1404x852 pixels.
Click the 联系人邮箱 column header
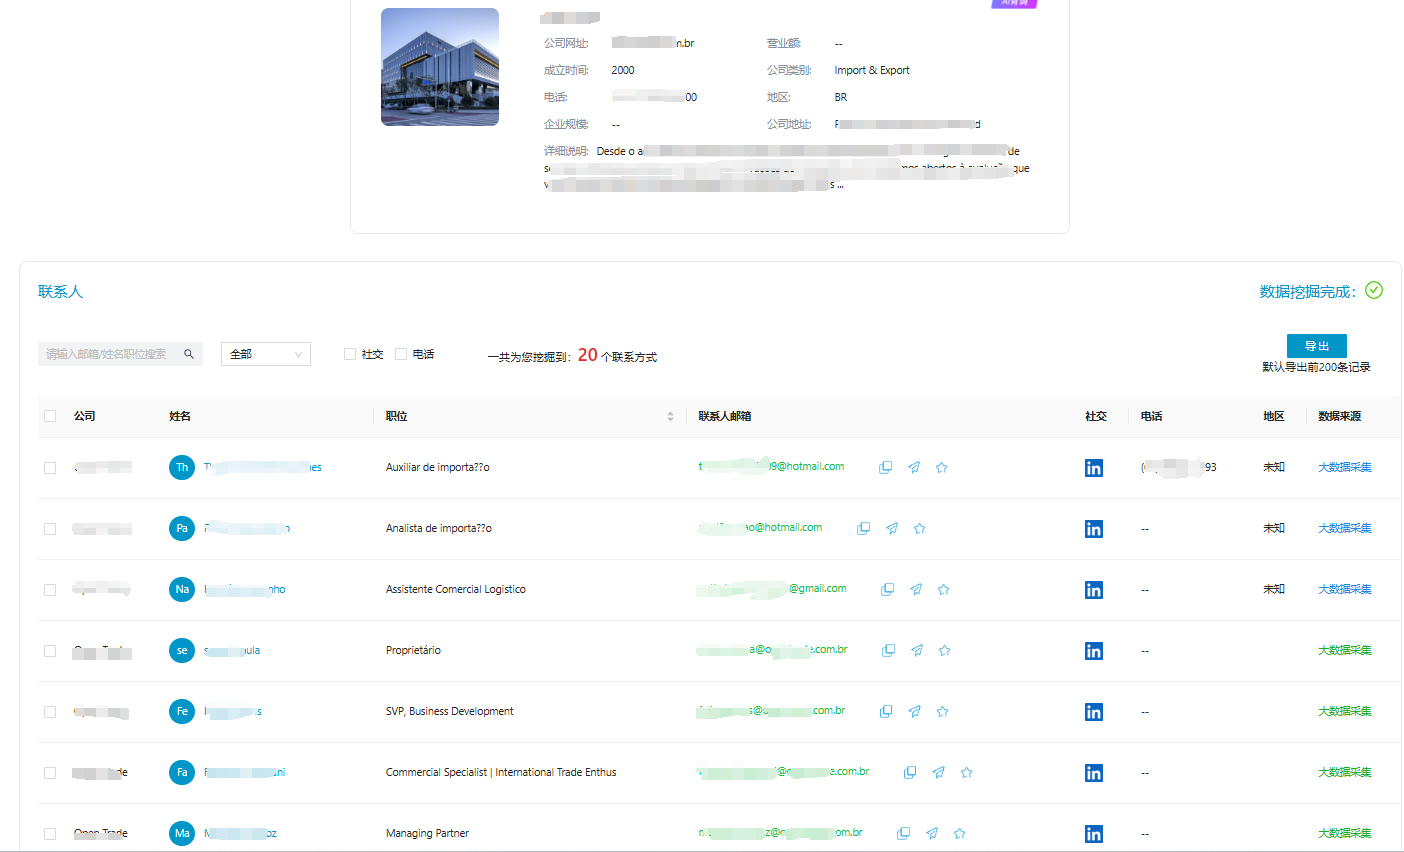[x=725, y=416]
